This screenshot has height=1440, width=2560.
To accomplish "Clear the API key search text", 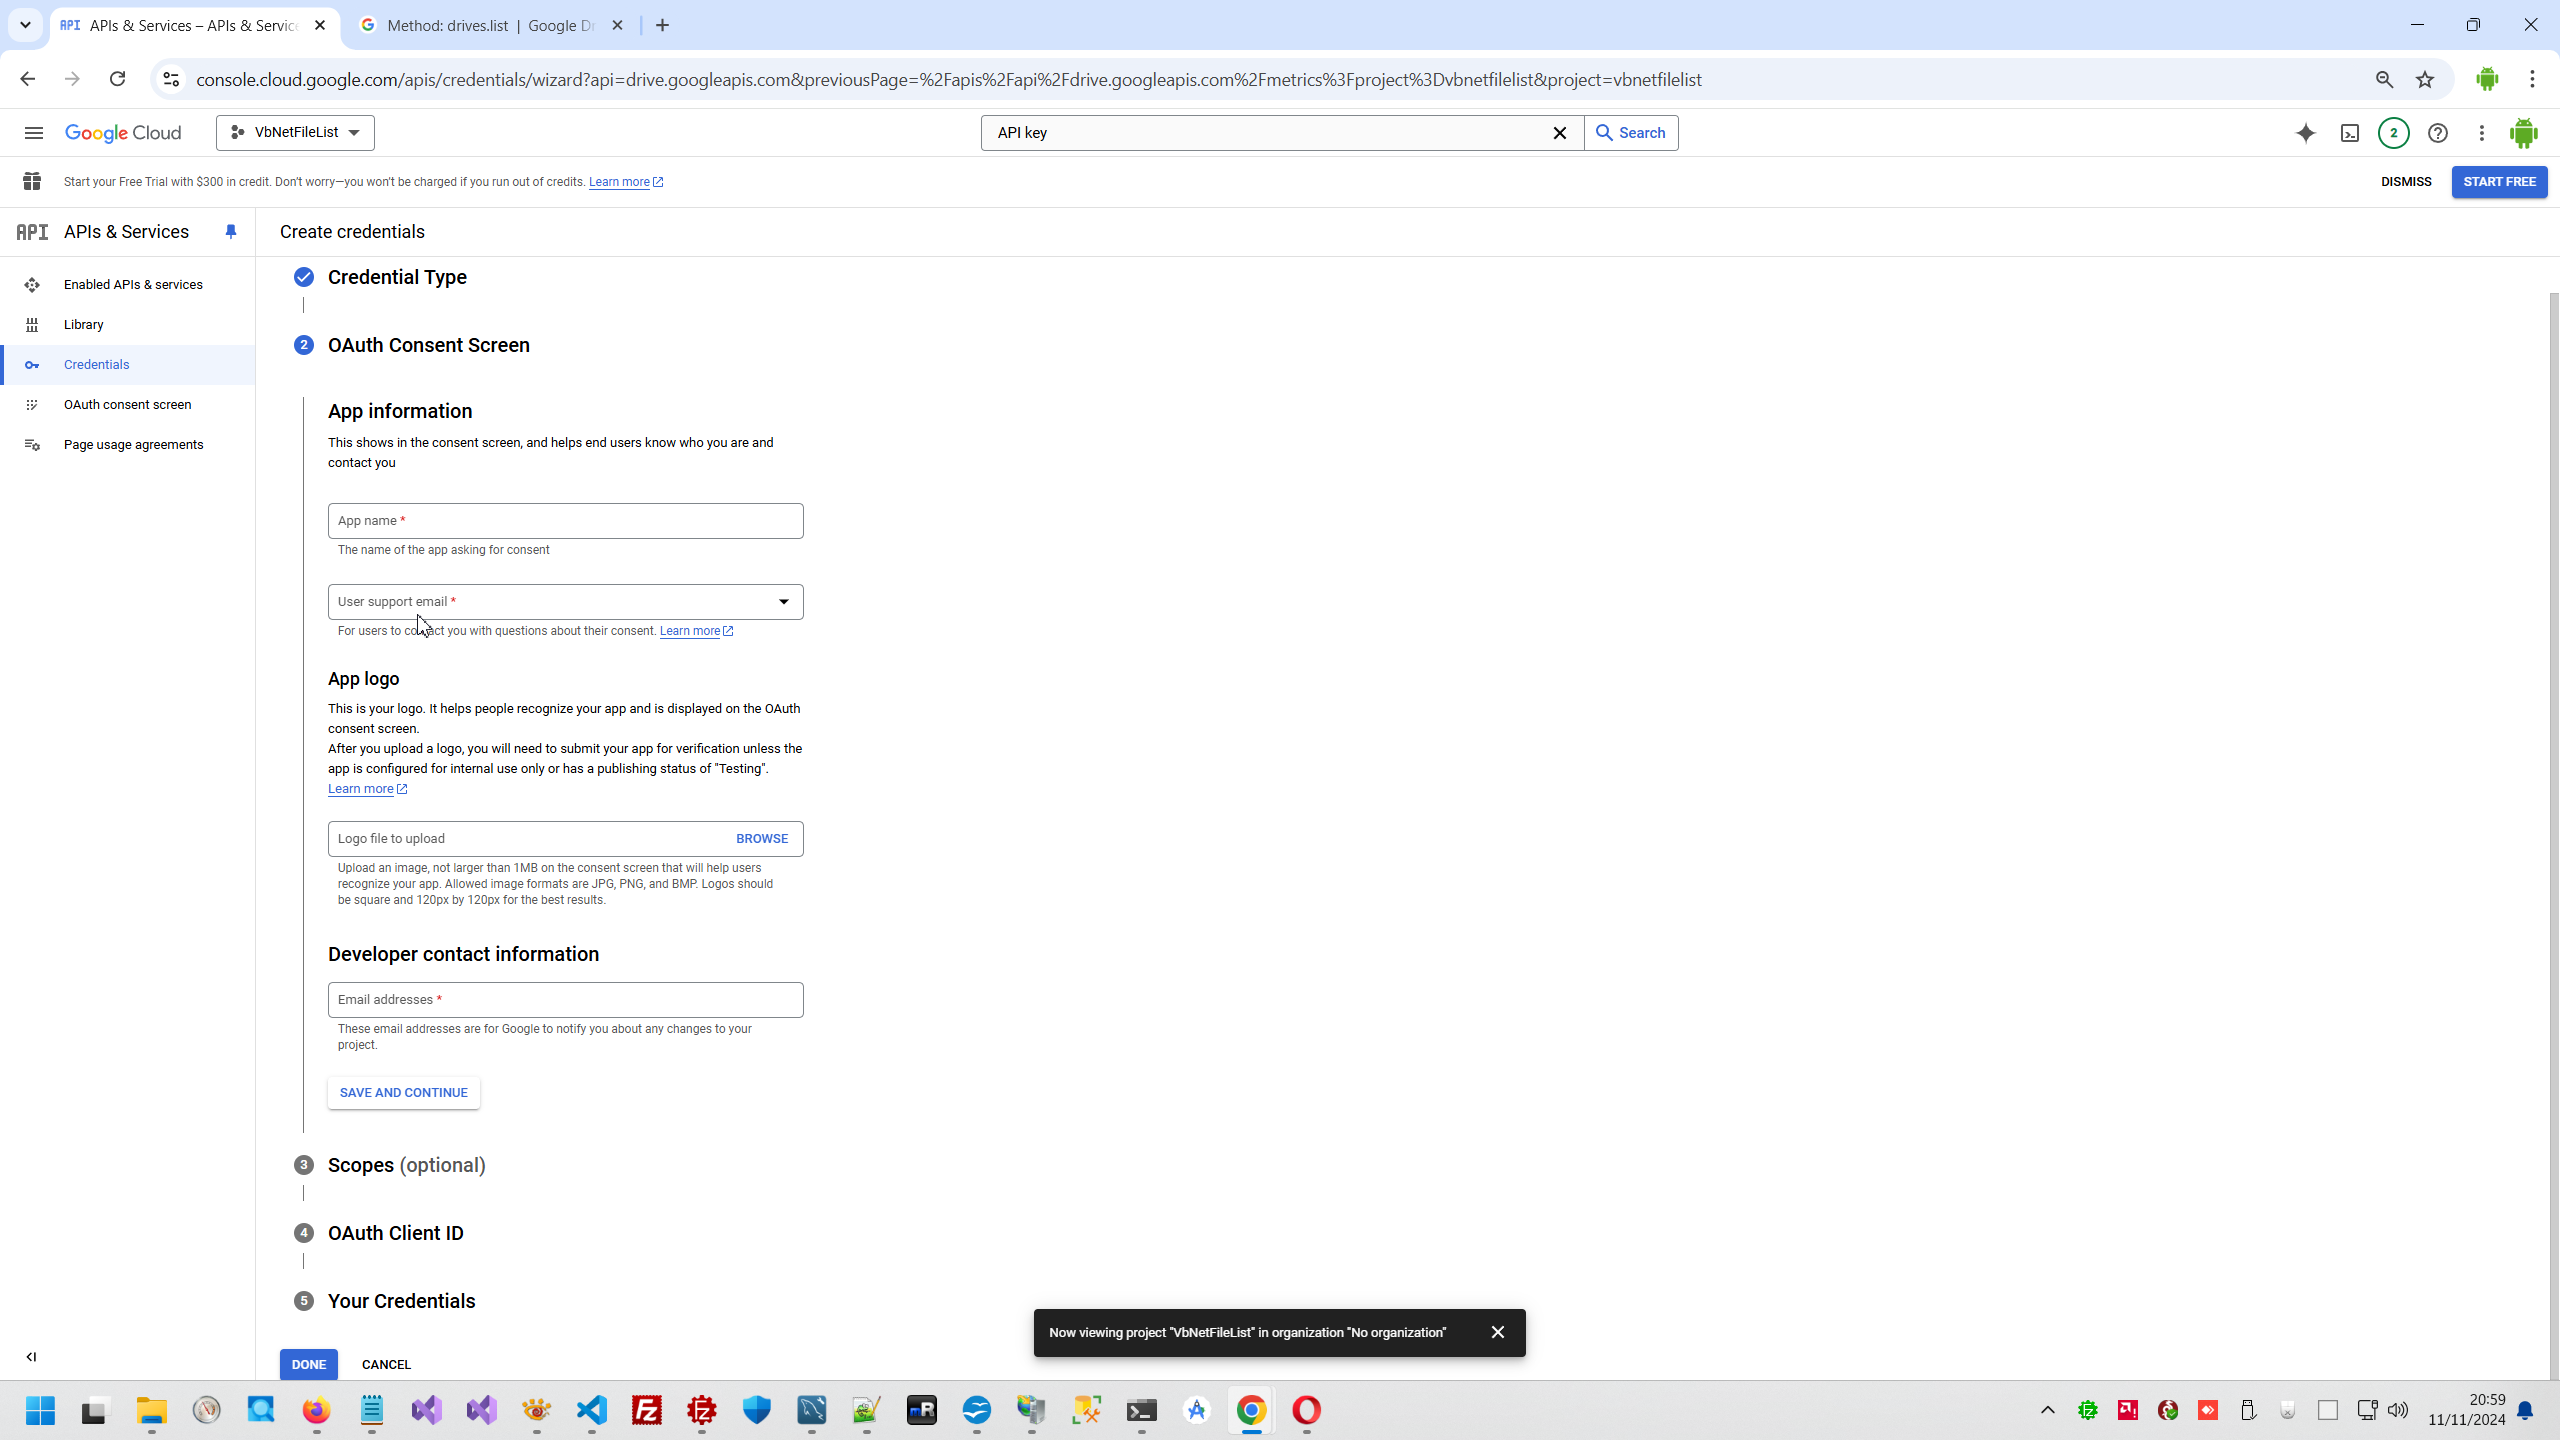I will pyautogui.click(x=1559, y=133).
